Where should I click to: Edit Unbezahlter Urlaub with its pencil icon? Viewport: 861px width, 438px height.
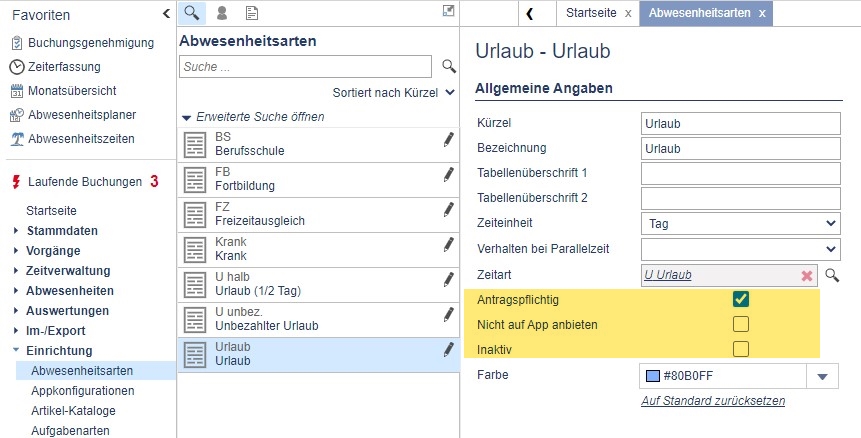tap(449, 315)
